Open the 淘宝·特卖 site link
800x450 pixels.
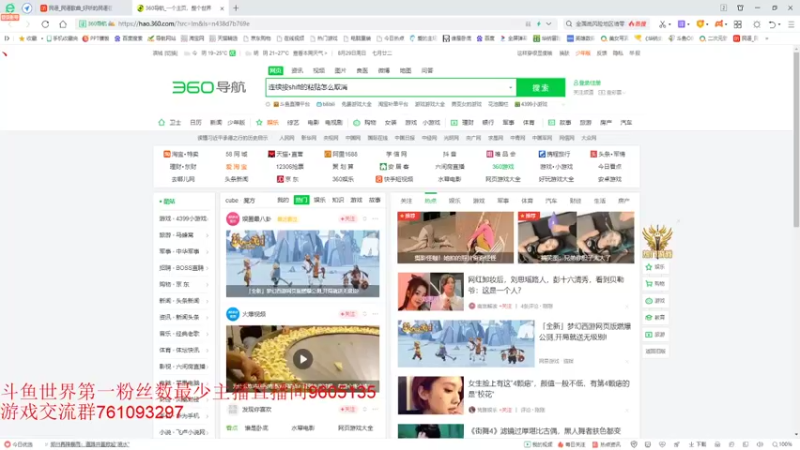[181, 154]
